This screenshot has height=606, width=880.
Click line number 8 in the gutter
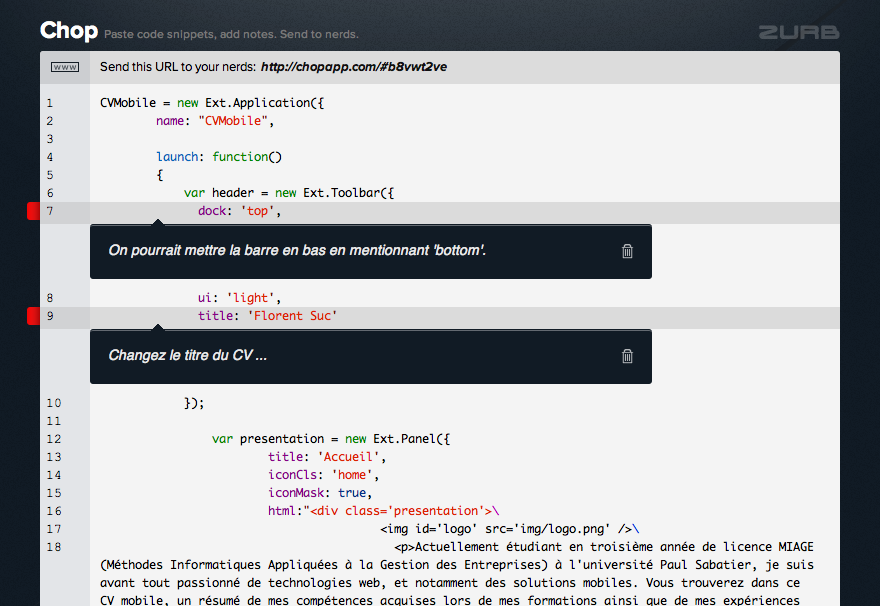point(50,298)
